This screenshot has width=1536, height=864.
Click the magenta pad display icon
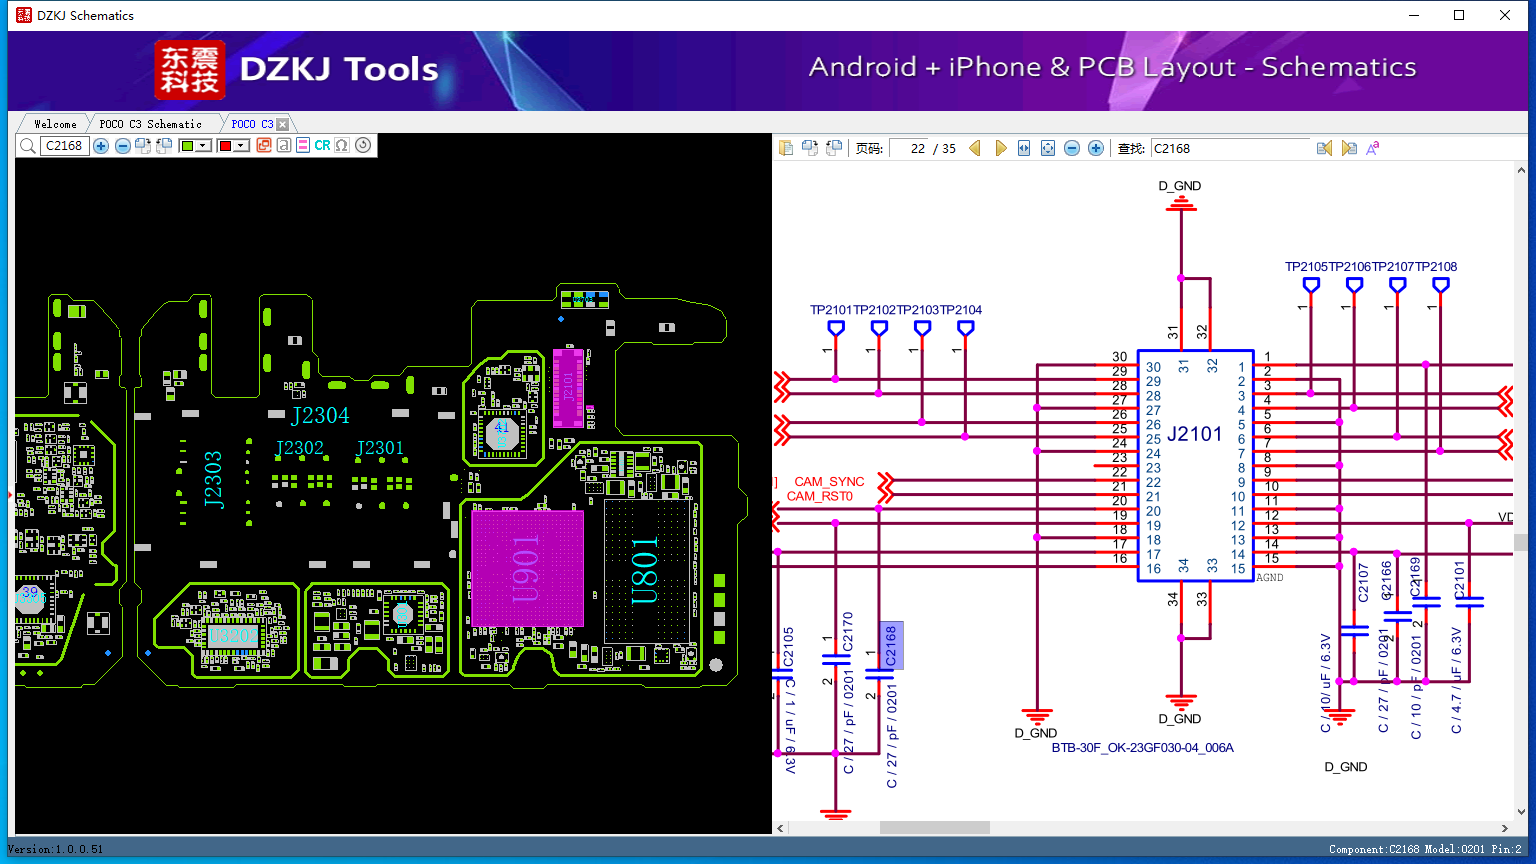tap(303, 146)
